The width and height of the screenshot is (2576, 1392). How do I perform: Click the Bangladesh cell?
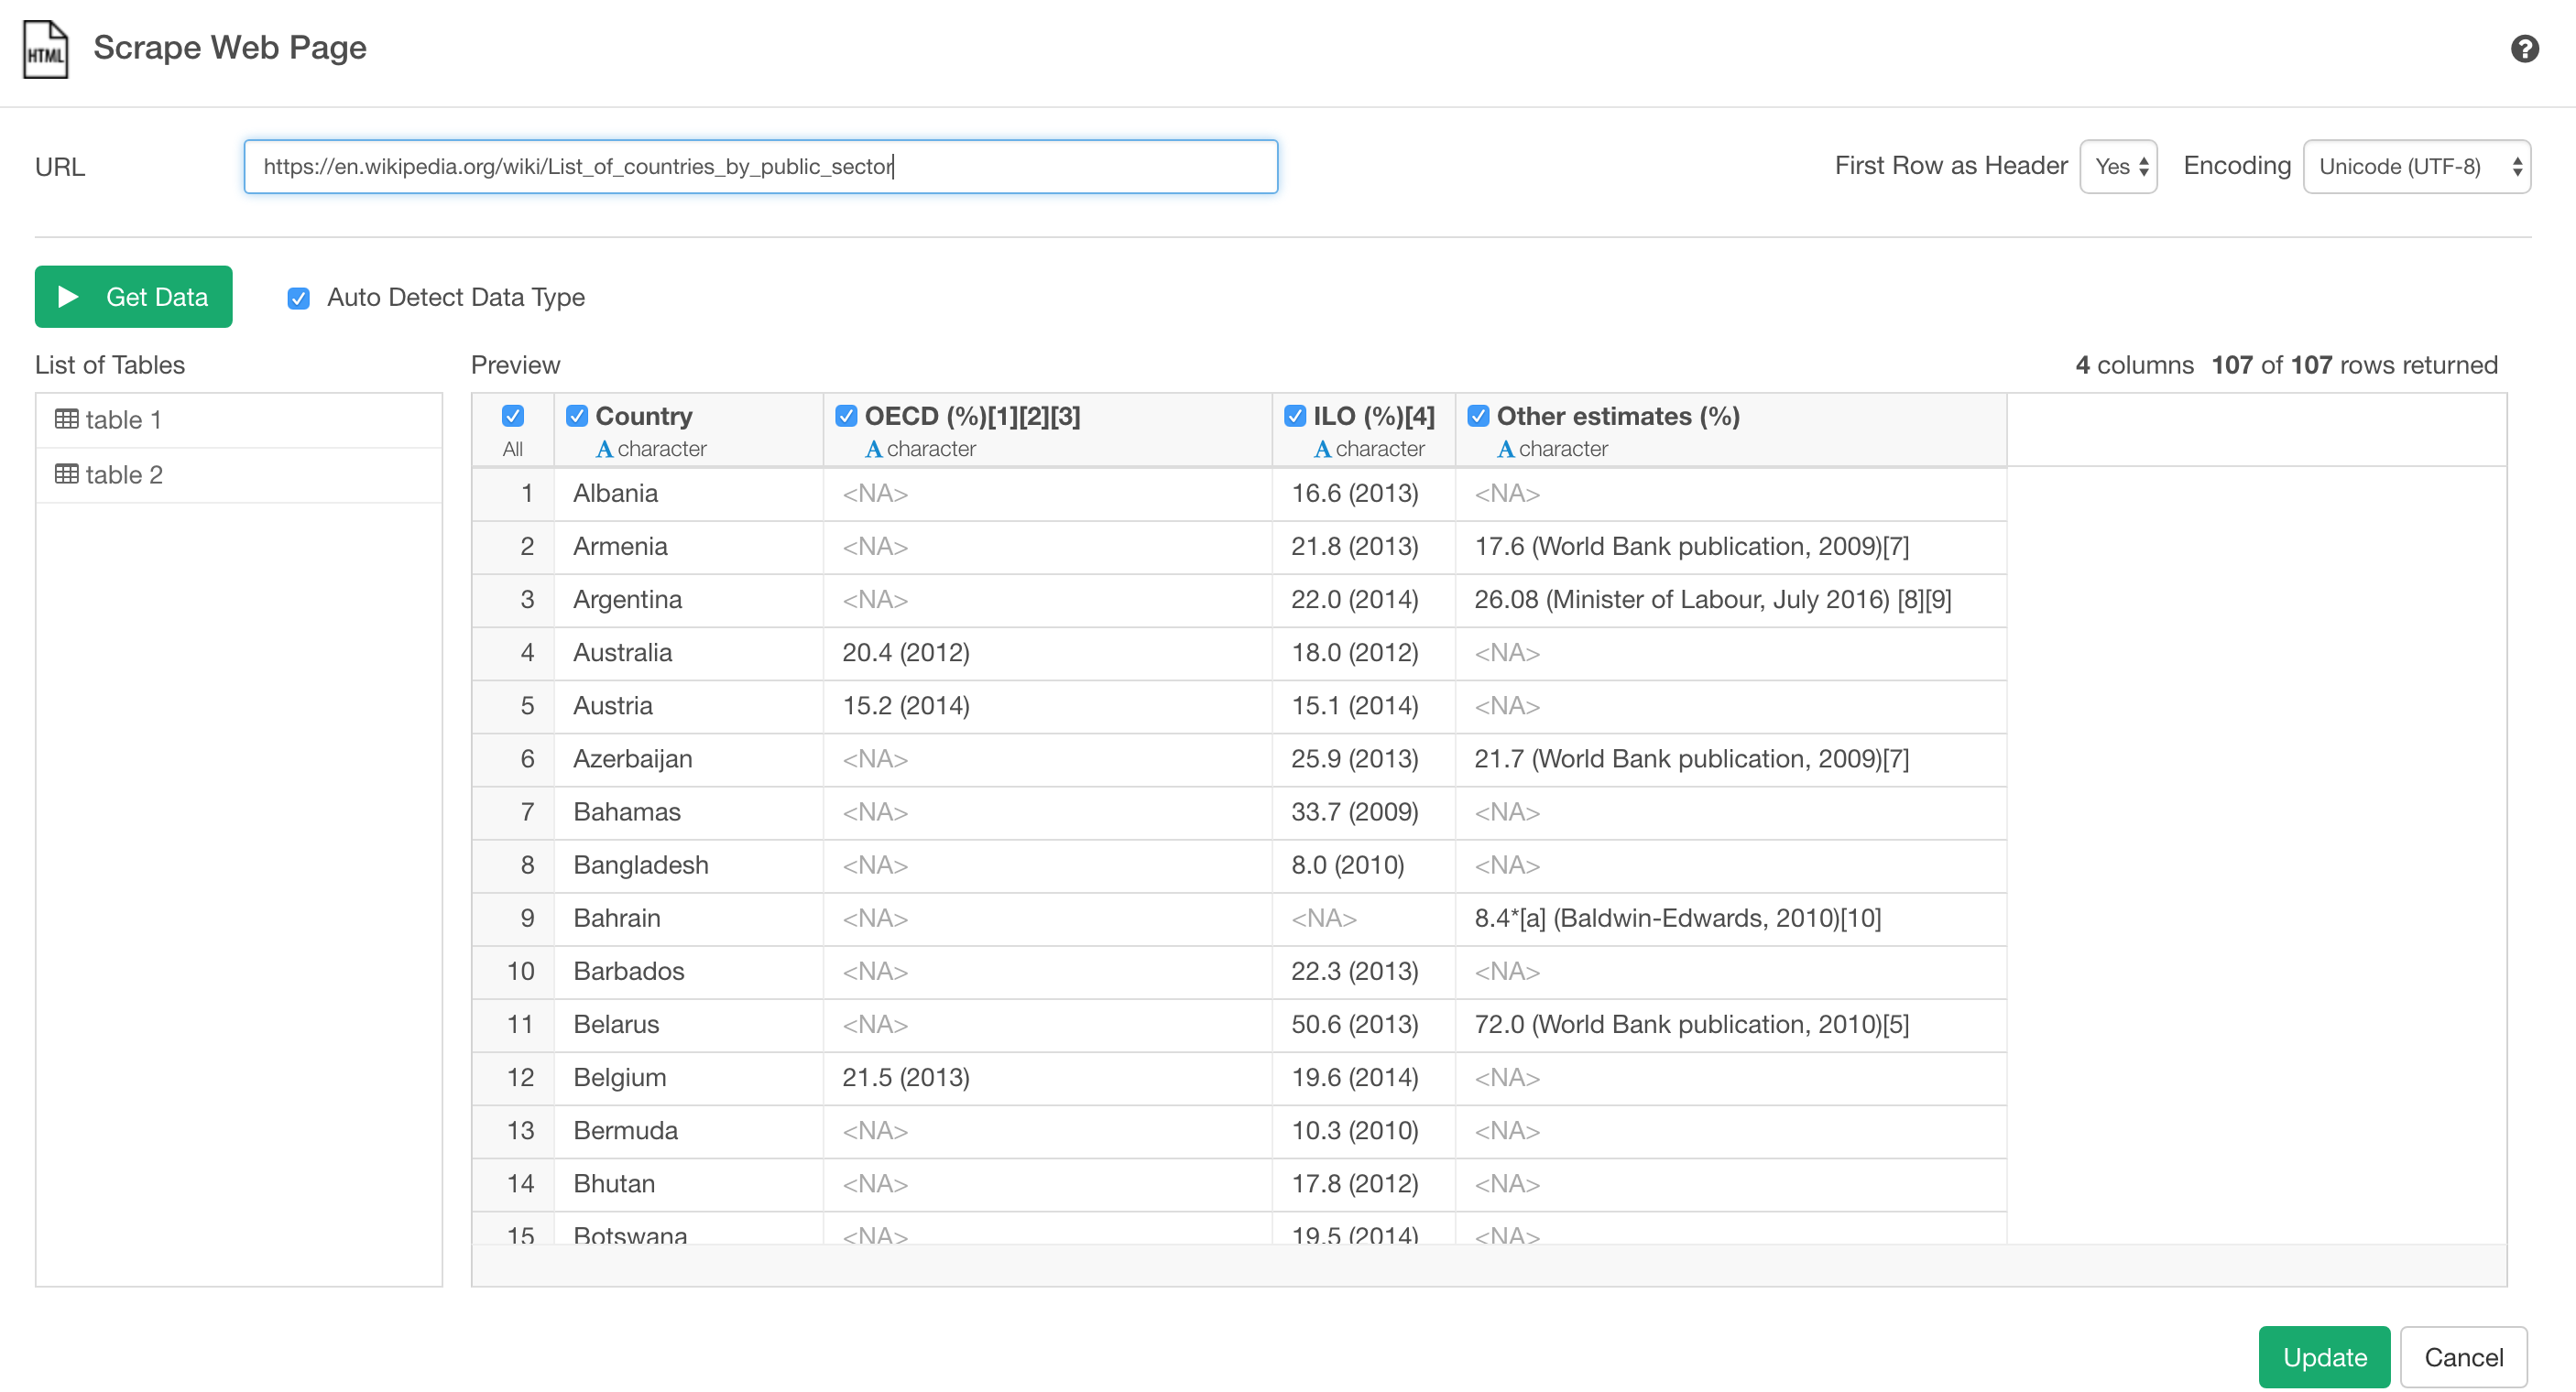pyautogui.click(x=688, y=865)
